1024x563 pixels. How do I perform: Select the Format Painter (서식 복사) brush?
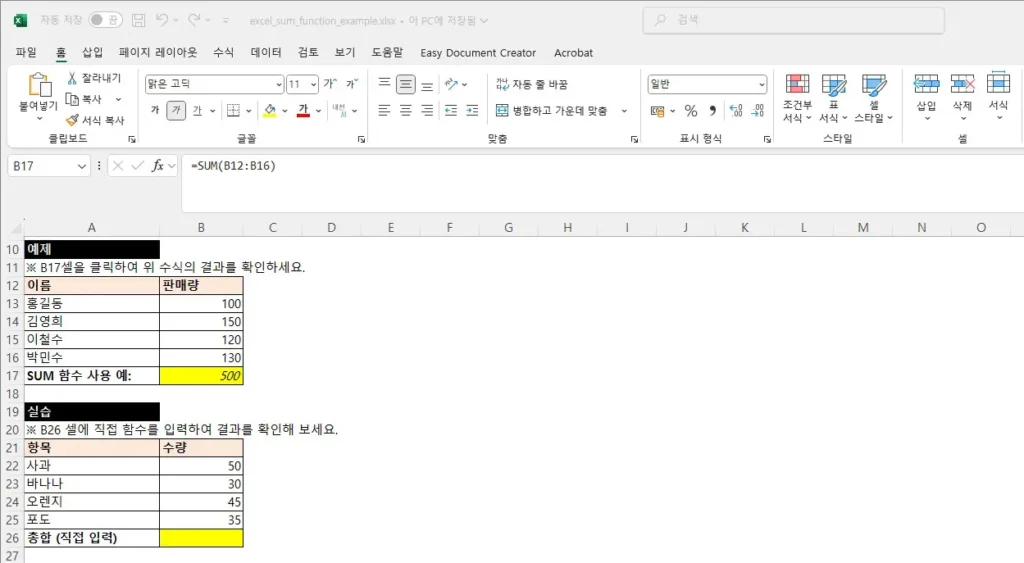pos(72,120)
